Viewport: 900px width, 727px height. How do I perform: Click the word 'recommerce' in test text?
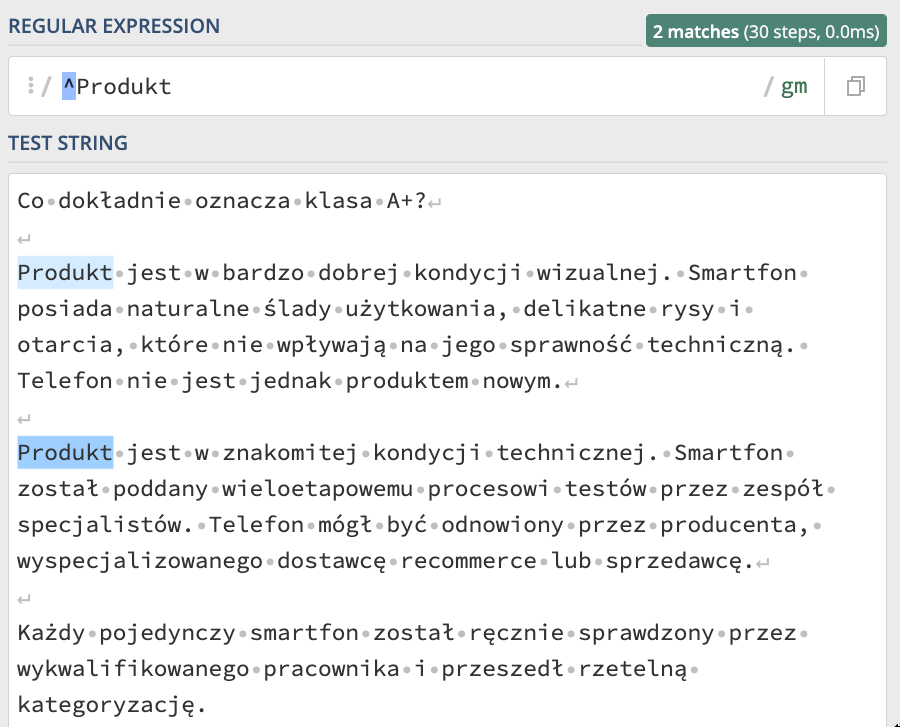468,561
